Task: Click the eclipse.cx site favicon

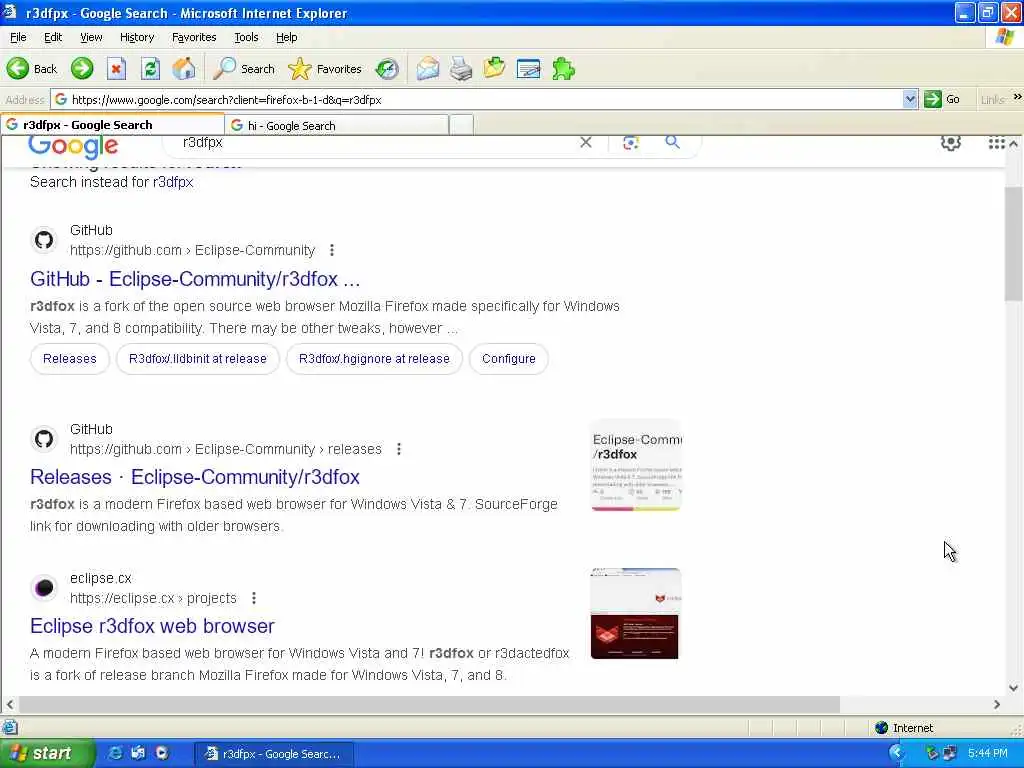Action: [44, 588]
